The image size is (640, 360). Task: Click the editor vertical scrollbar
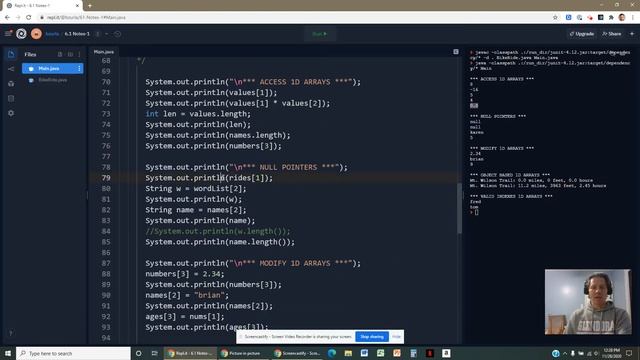459,208
